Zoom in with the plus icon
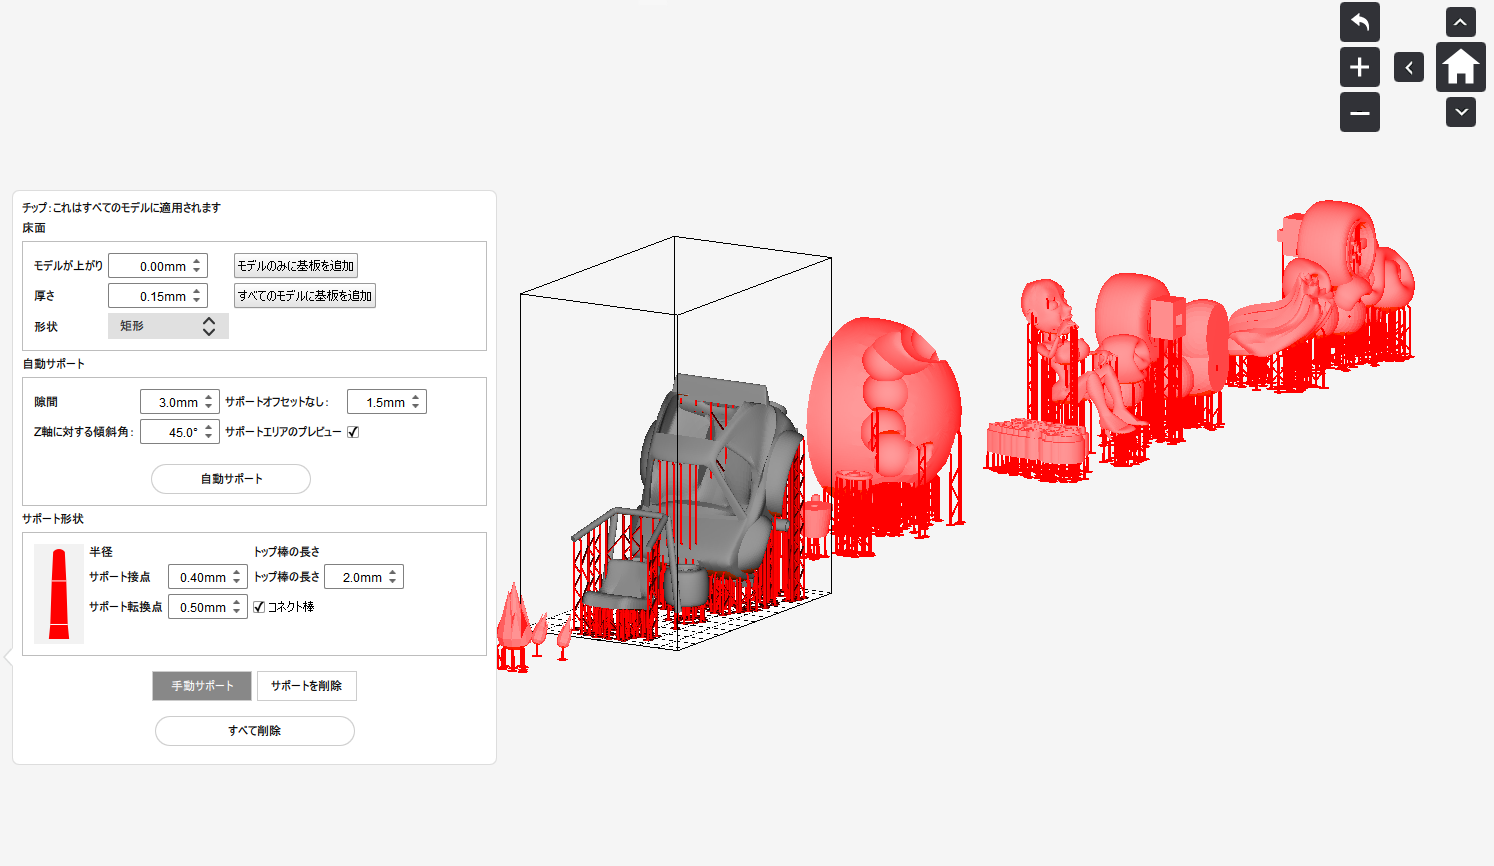This screenshot has height=866, width=1494. 1359,67
